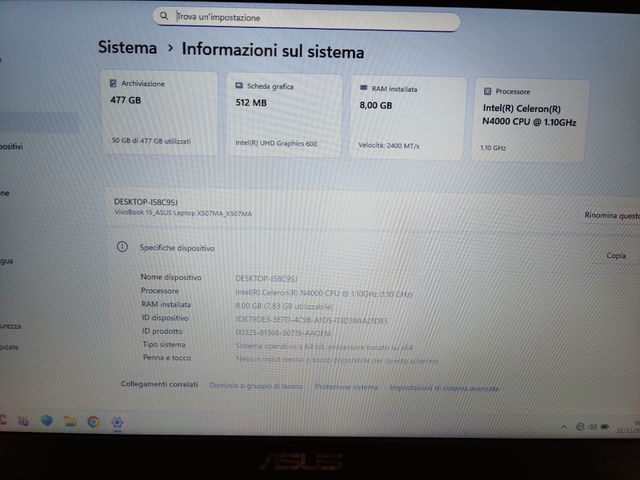The width and height of the screenshot is (640, 480).
Task: Click the Archiviazione storage icon
Action: tap(113, 83)
